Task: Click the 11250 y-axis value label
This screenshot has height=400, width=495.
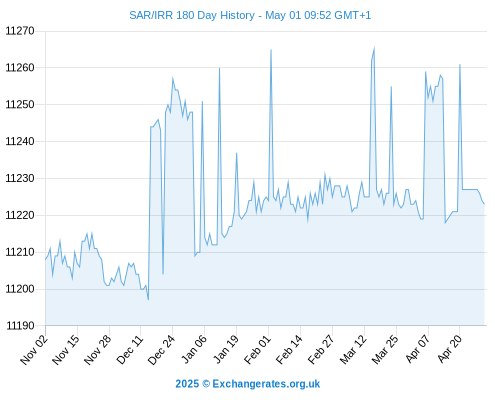Action: (x=20, y=105)
